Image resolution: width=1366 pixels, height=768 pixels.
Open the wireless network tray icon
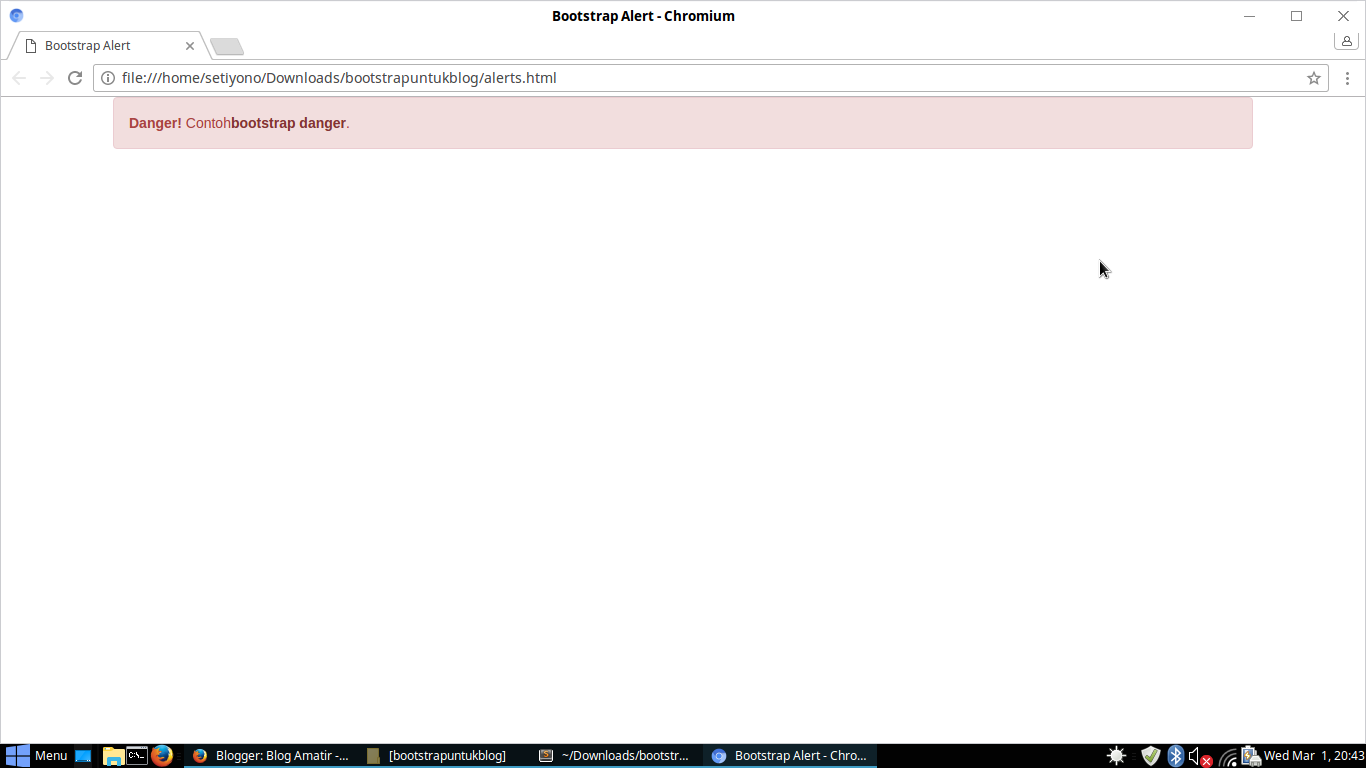click(1228, 757)
